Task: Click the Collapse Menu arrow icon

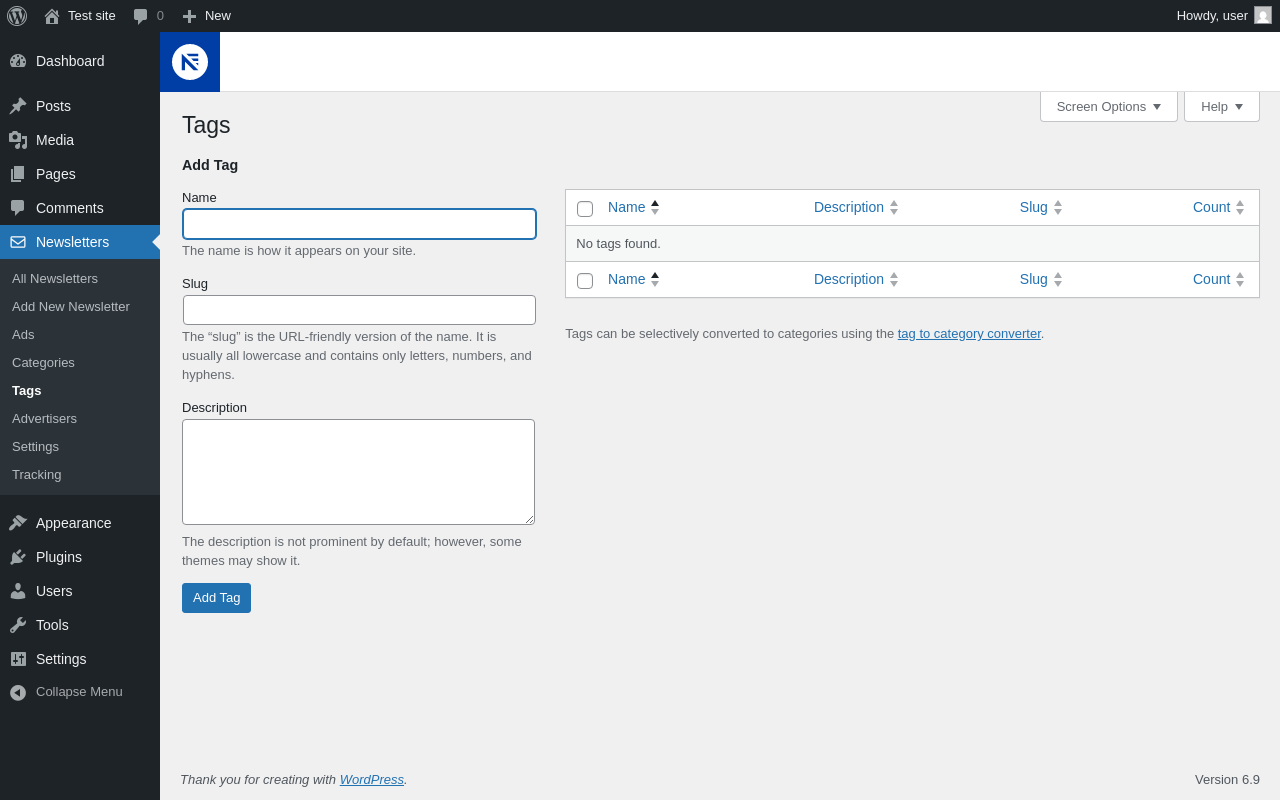Action: (18, 692)
